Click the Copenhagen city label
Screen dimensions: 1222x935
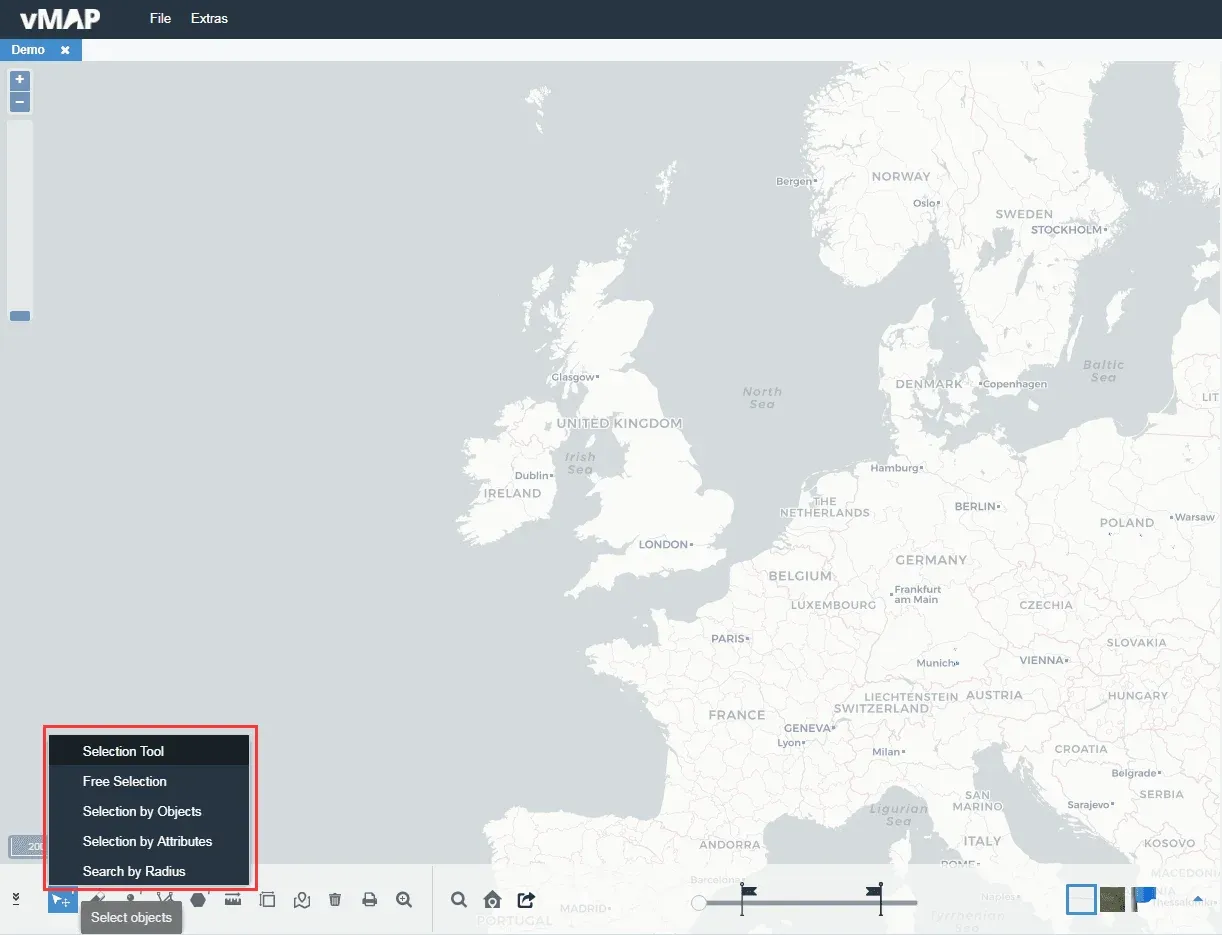click(x=1014, y=384)
